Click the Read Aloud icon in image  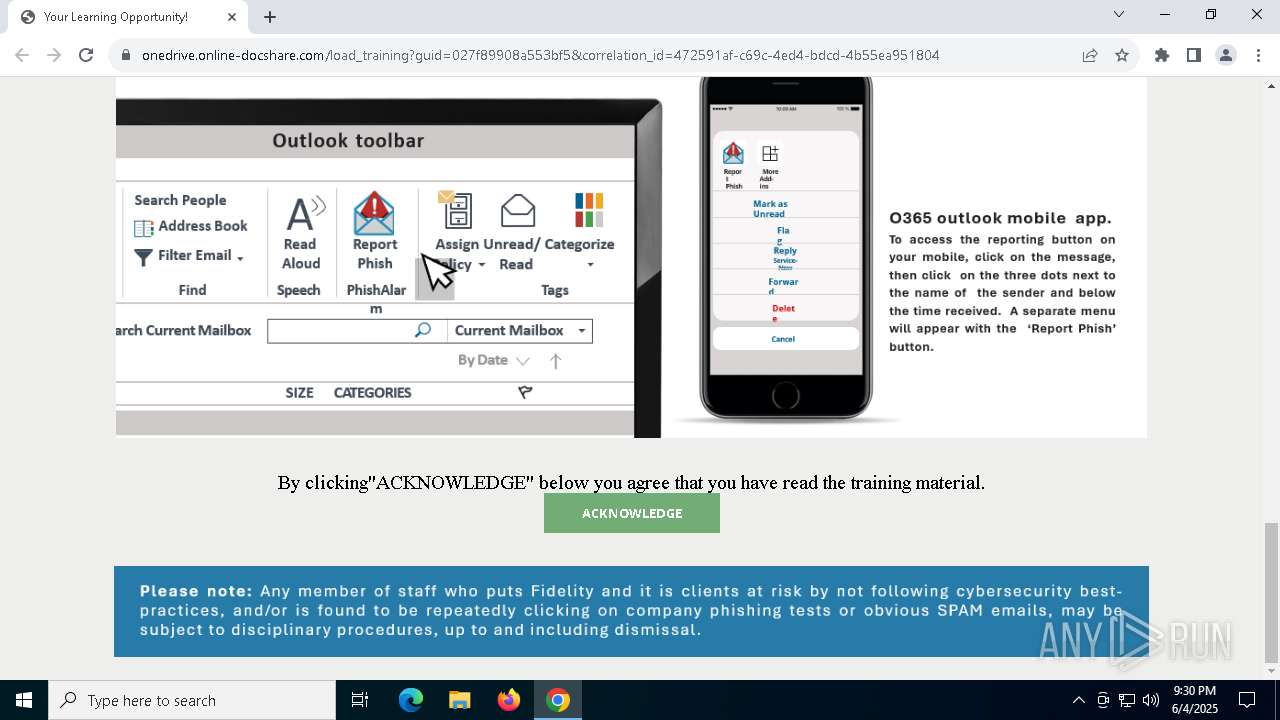tap(304, 213)
